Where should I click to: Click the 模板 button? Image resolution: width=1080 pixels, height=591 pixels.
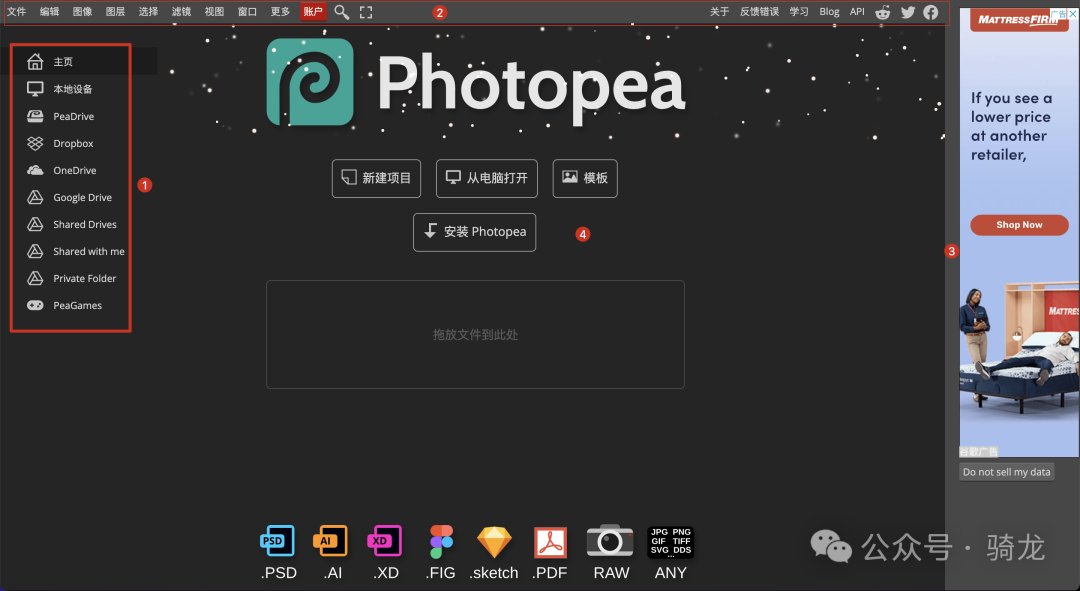[585, 178]
